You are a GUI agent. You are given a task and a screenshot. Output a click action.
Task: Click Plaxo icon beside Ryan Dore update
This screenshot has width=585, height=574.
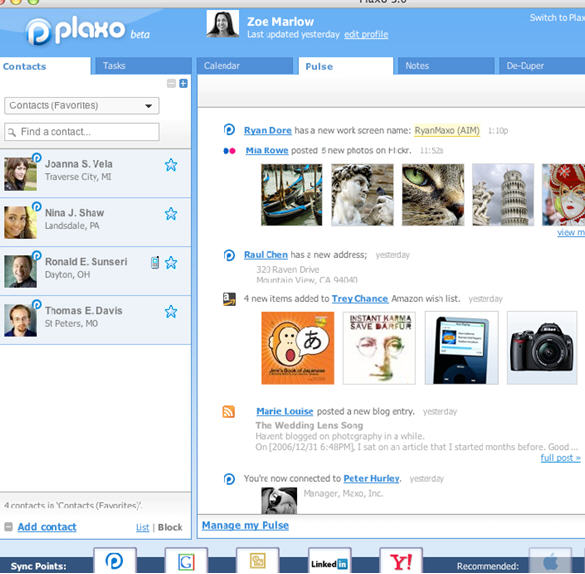[x=229, y=129]
